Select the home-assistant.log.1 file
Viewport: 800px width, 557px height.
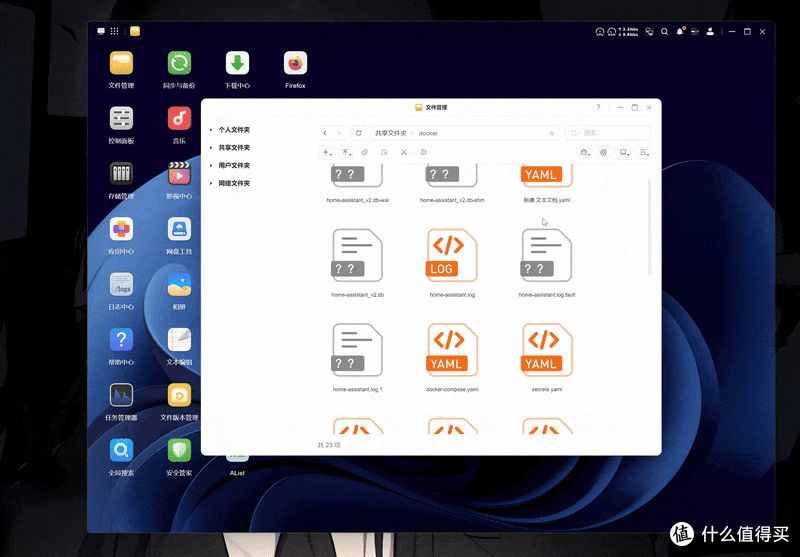pyautogui.click(x=357, y=357)
